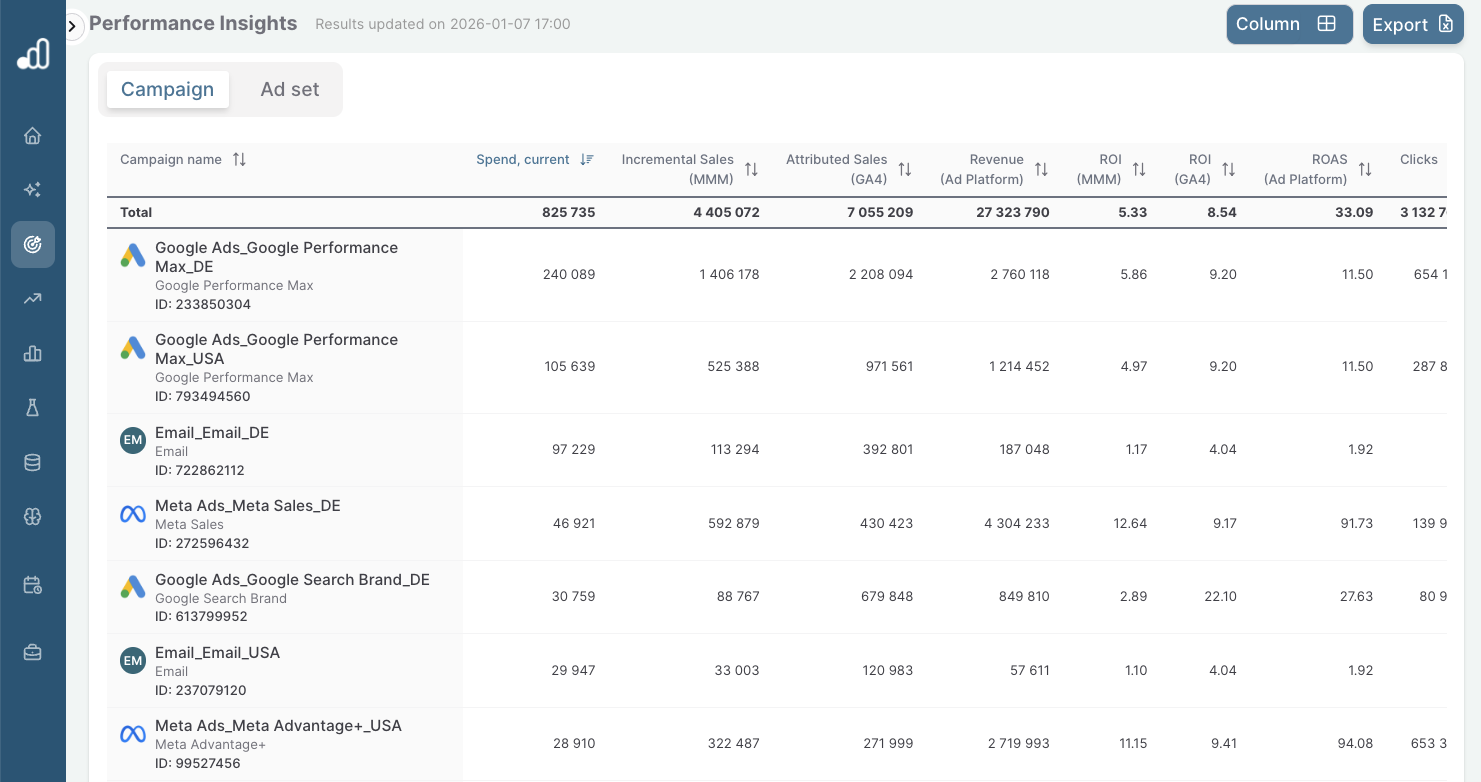Viewport: 1481px width, 782px height.
Task: Toggle sort on Spend, current column
Action: pyautogui.click(x=587, y=160)
